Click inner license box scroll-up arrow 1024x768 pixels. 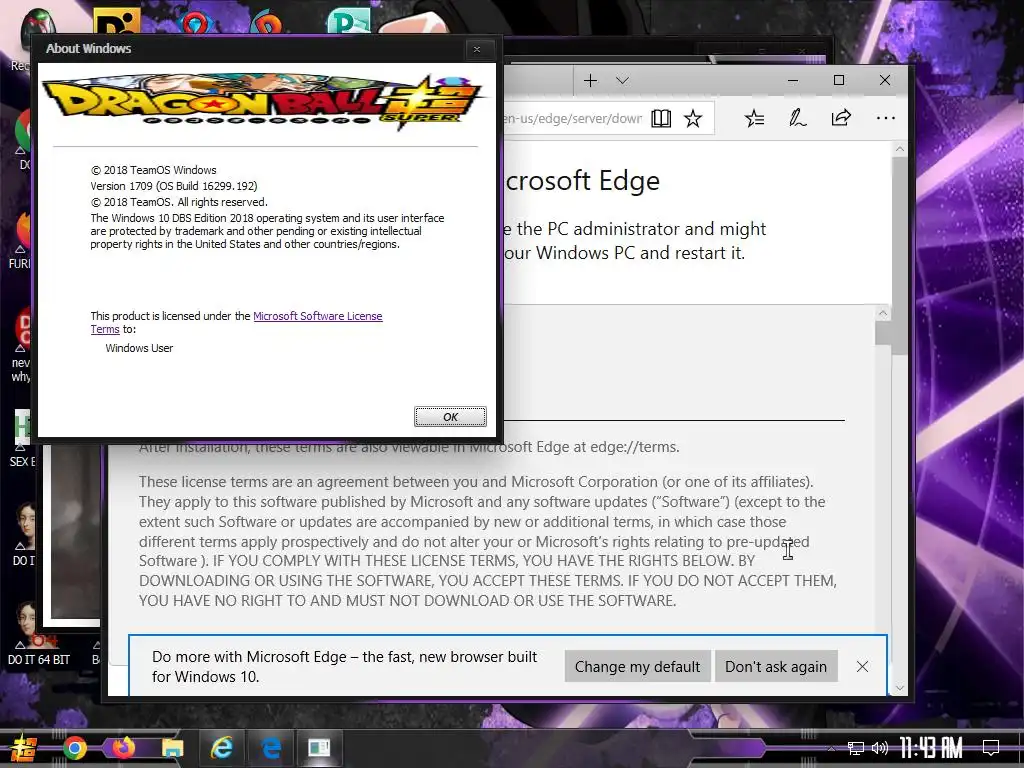coord(883,313)
